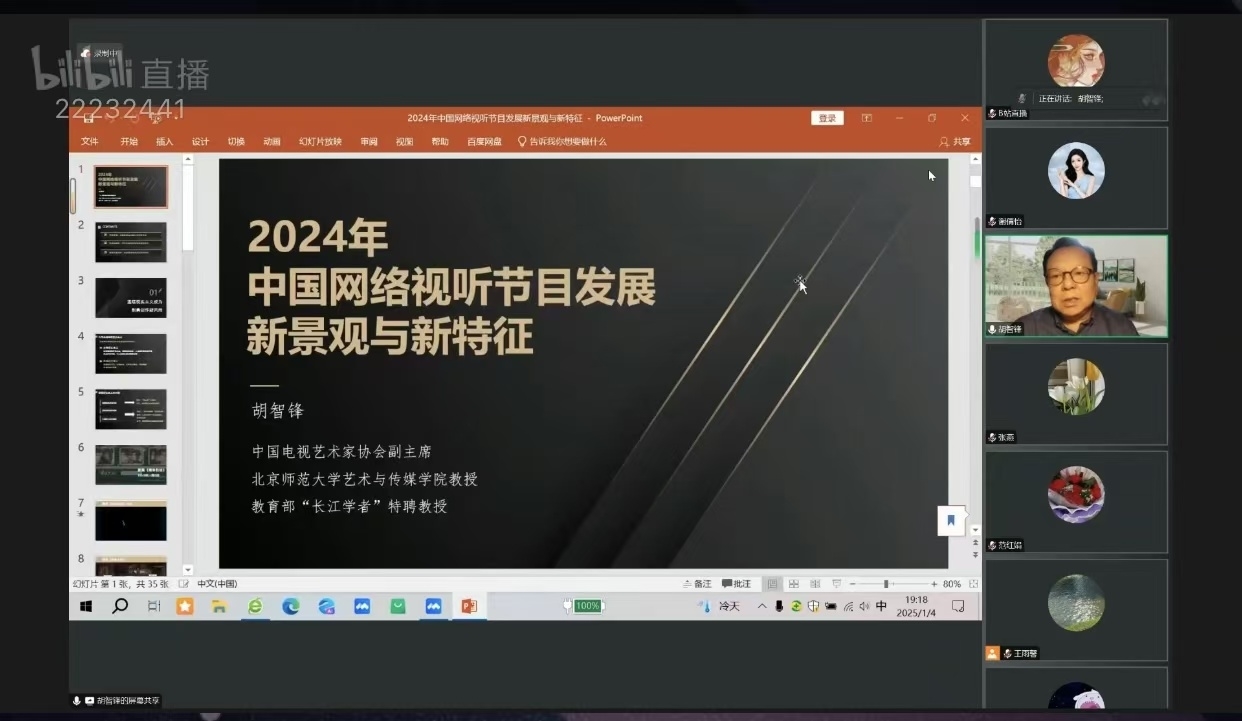Image resolution: width=1242 pixels, height=721 pixels.
Task: Open the 幻灯片放映 ribbon tab
Action: 320,142
